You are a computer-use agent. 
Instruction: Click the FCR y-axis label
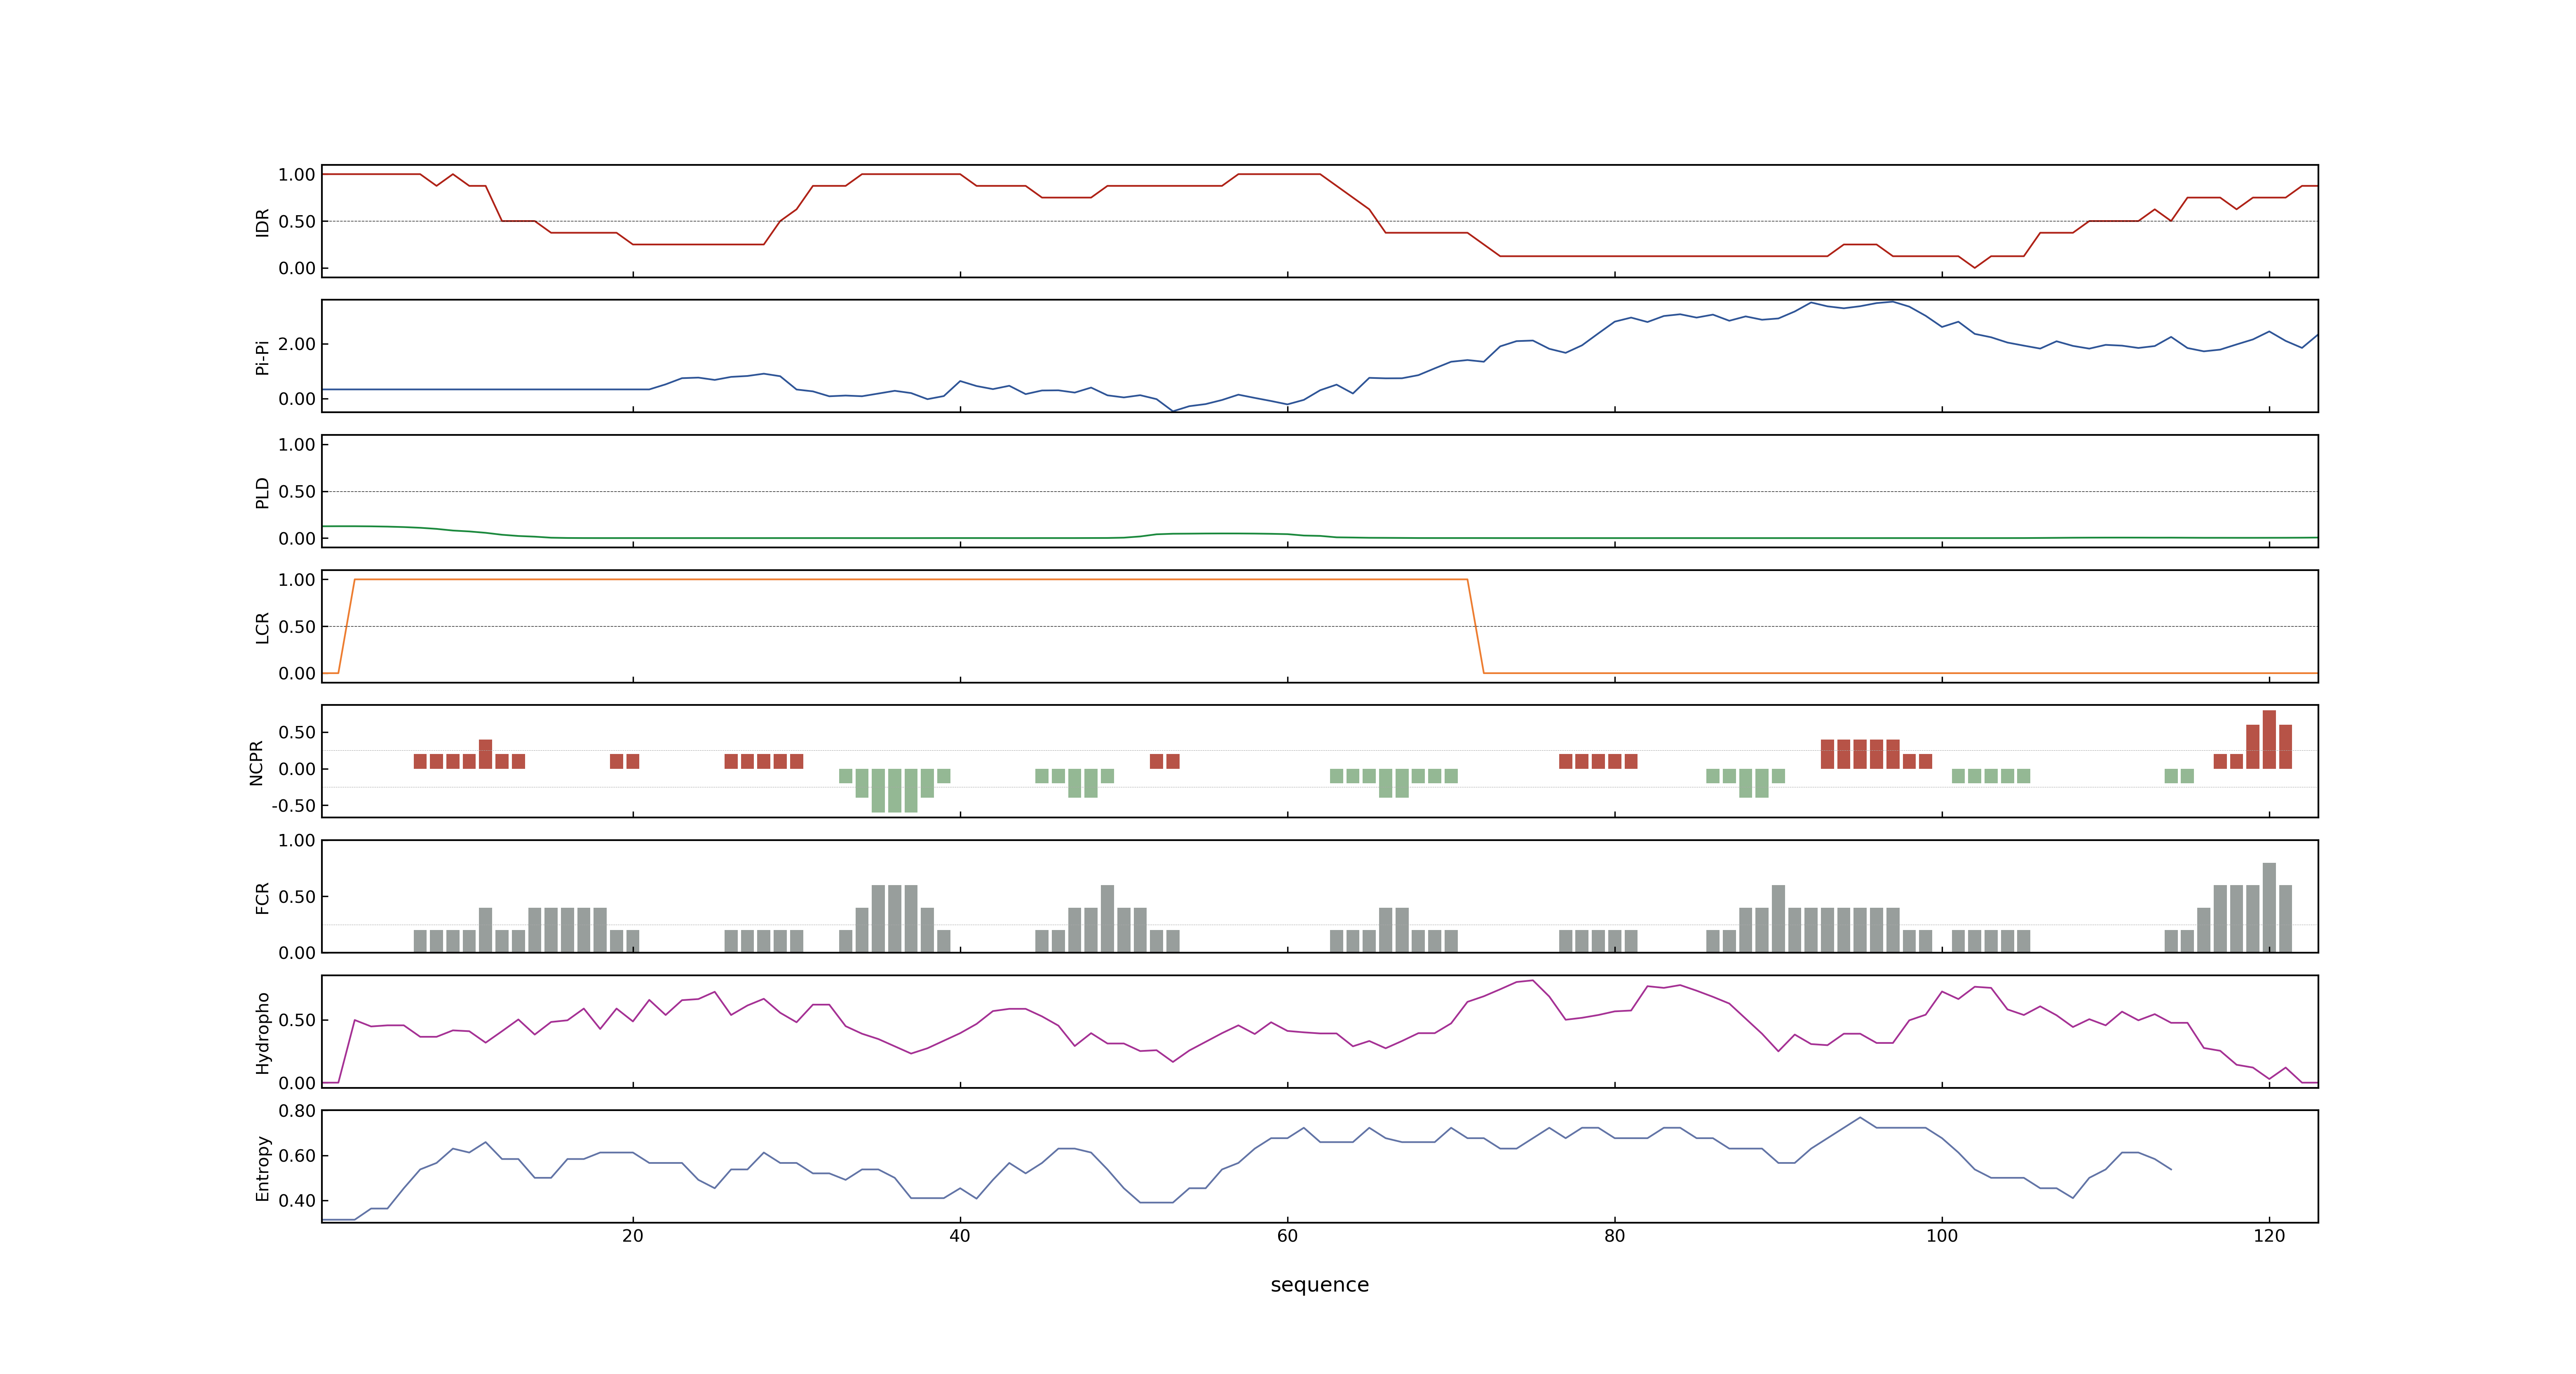click(x=262, y=897)
